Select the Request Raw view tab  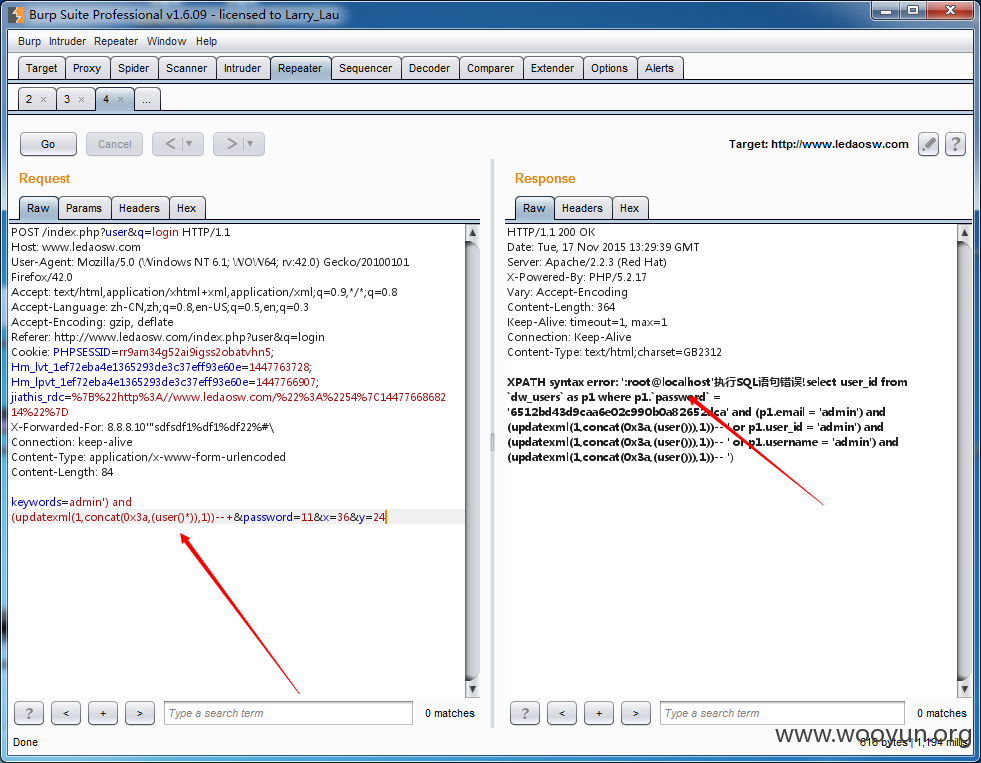38,208
